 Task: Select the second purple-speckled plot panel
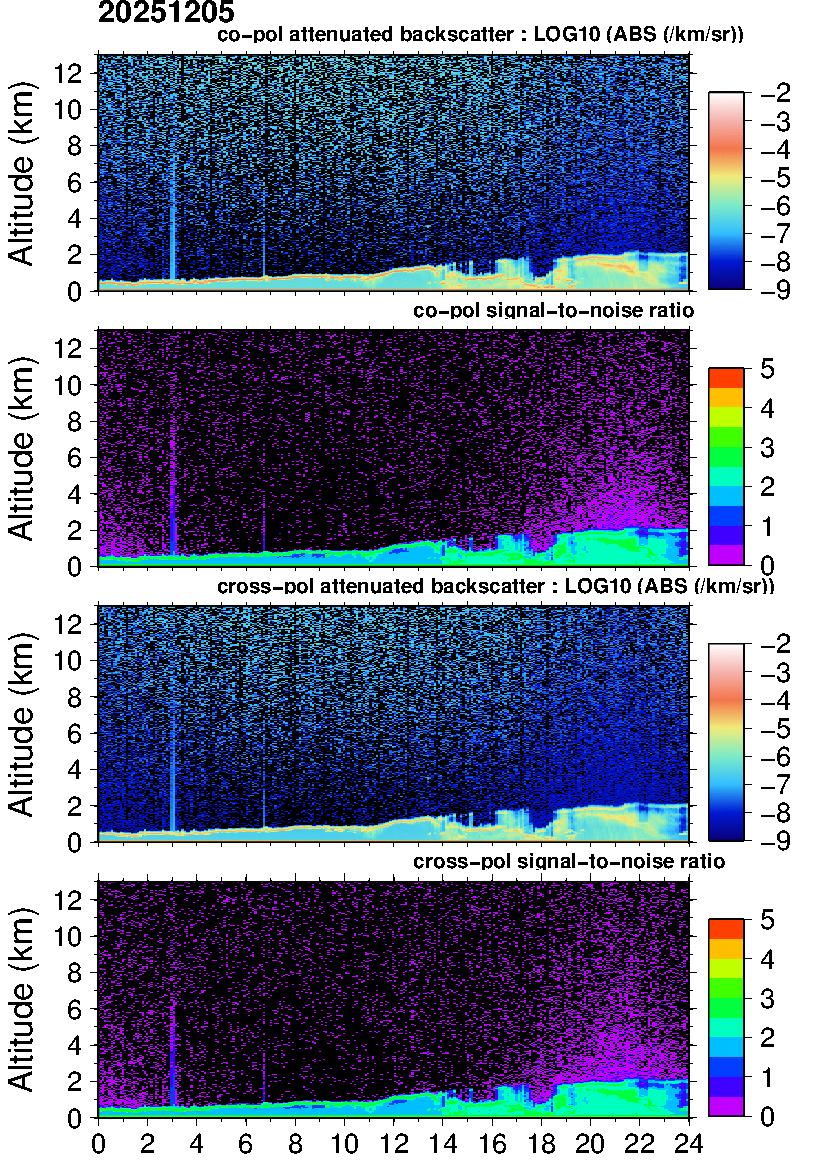pos(393,448)
